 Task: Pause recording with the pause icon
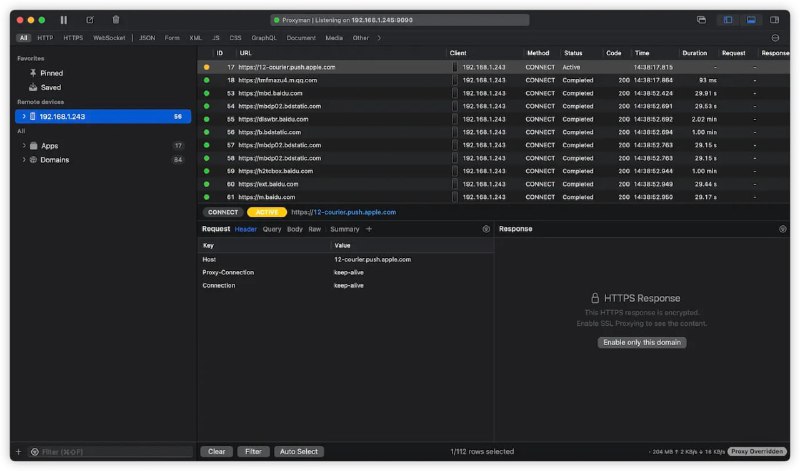tap(64, 20)
